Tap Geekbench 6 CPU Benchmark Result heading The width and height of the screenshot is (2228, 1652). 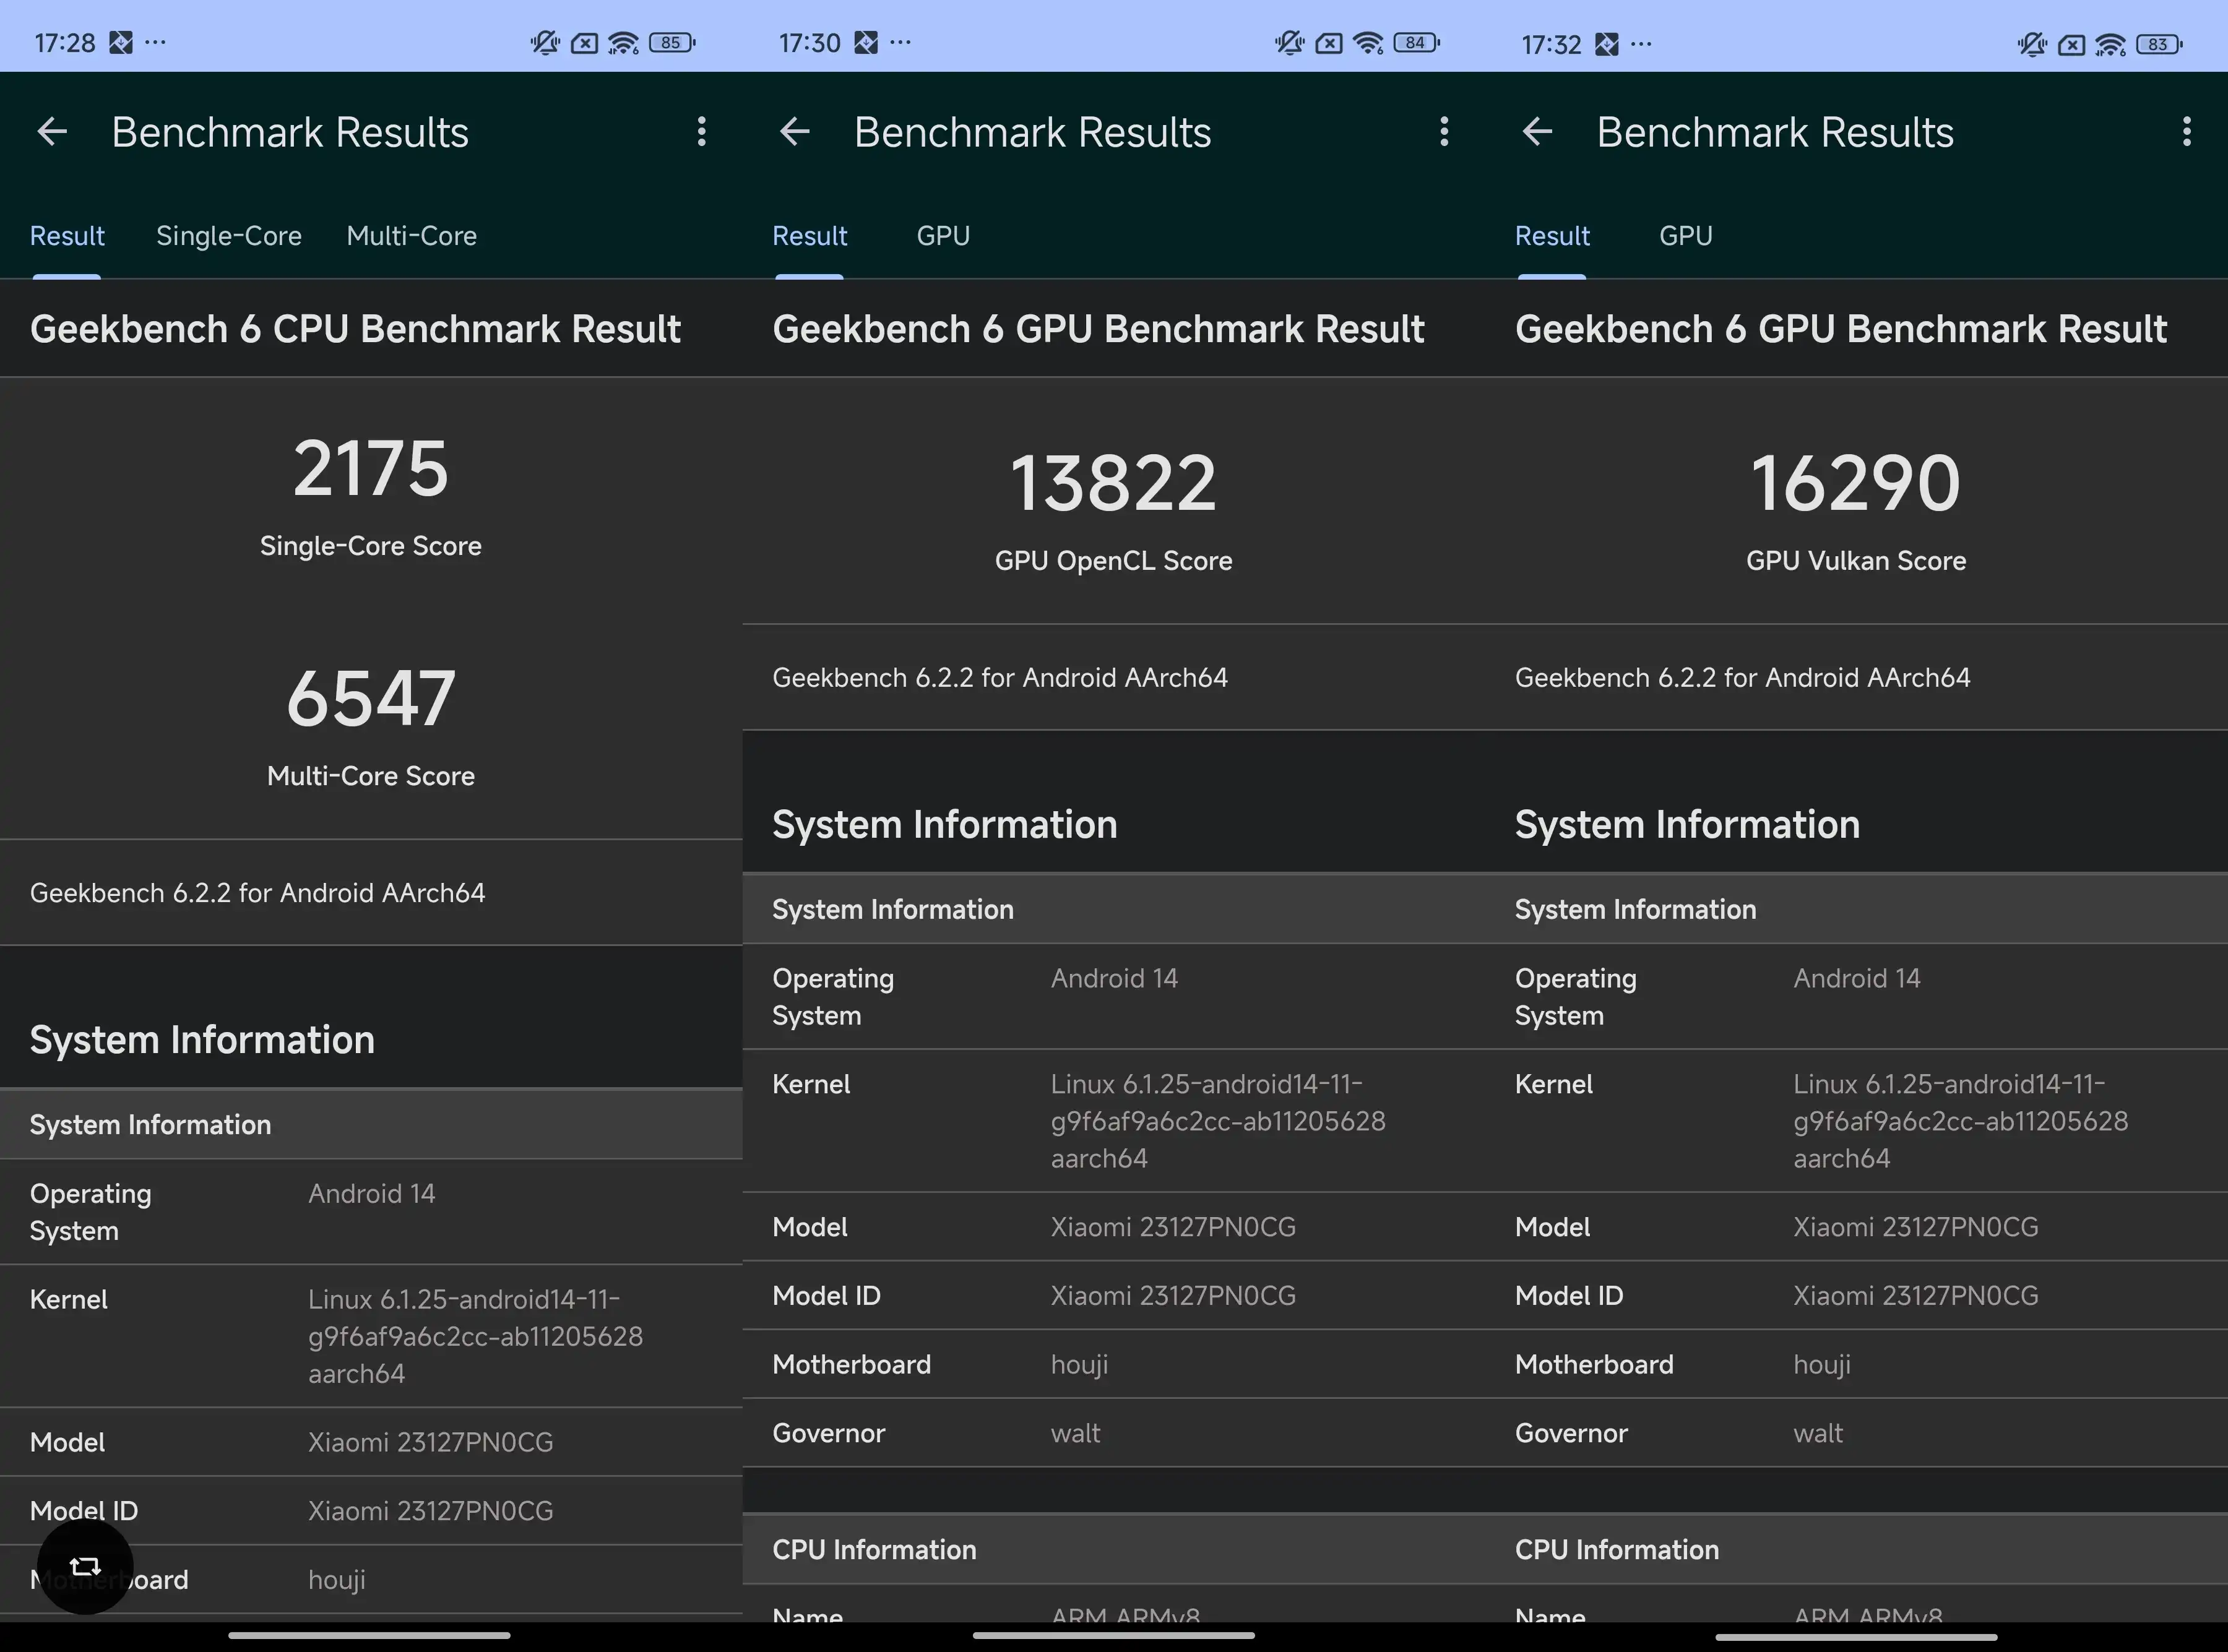coord(355,329)
